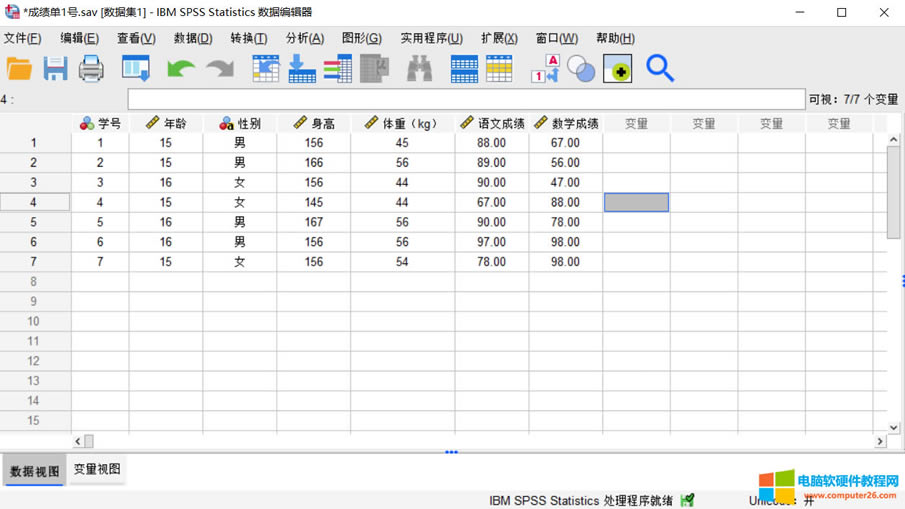Click the Print toolbar icon
The image size is (905, 509).
(x=91, y=69)
